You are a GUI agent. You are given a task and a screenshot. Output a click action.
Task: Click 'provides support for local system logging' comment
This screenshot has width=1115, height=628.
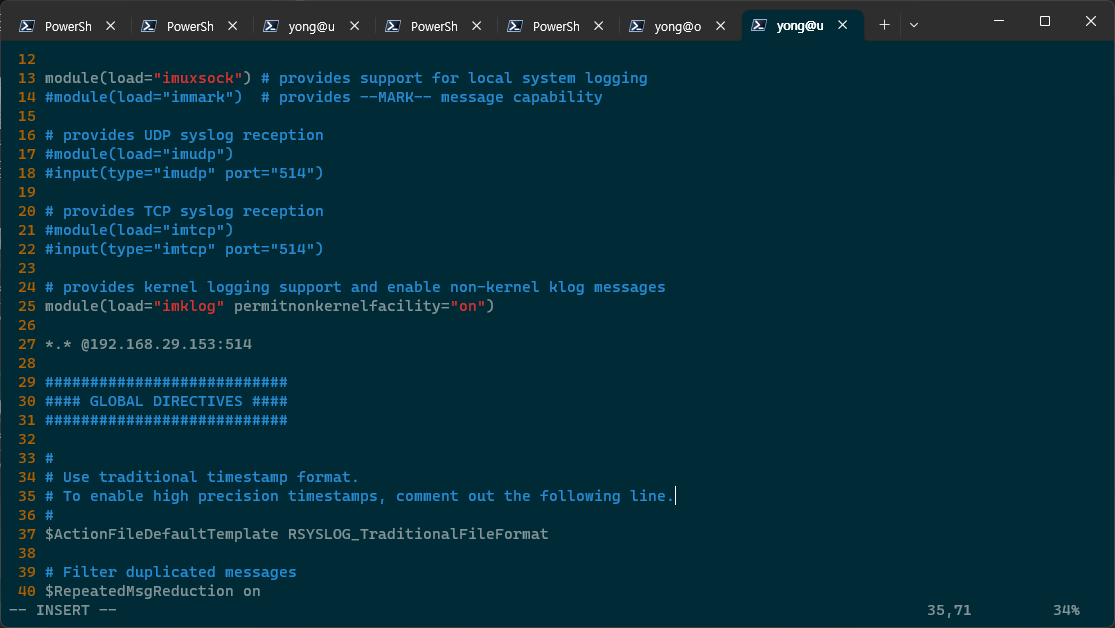[454, 78]
